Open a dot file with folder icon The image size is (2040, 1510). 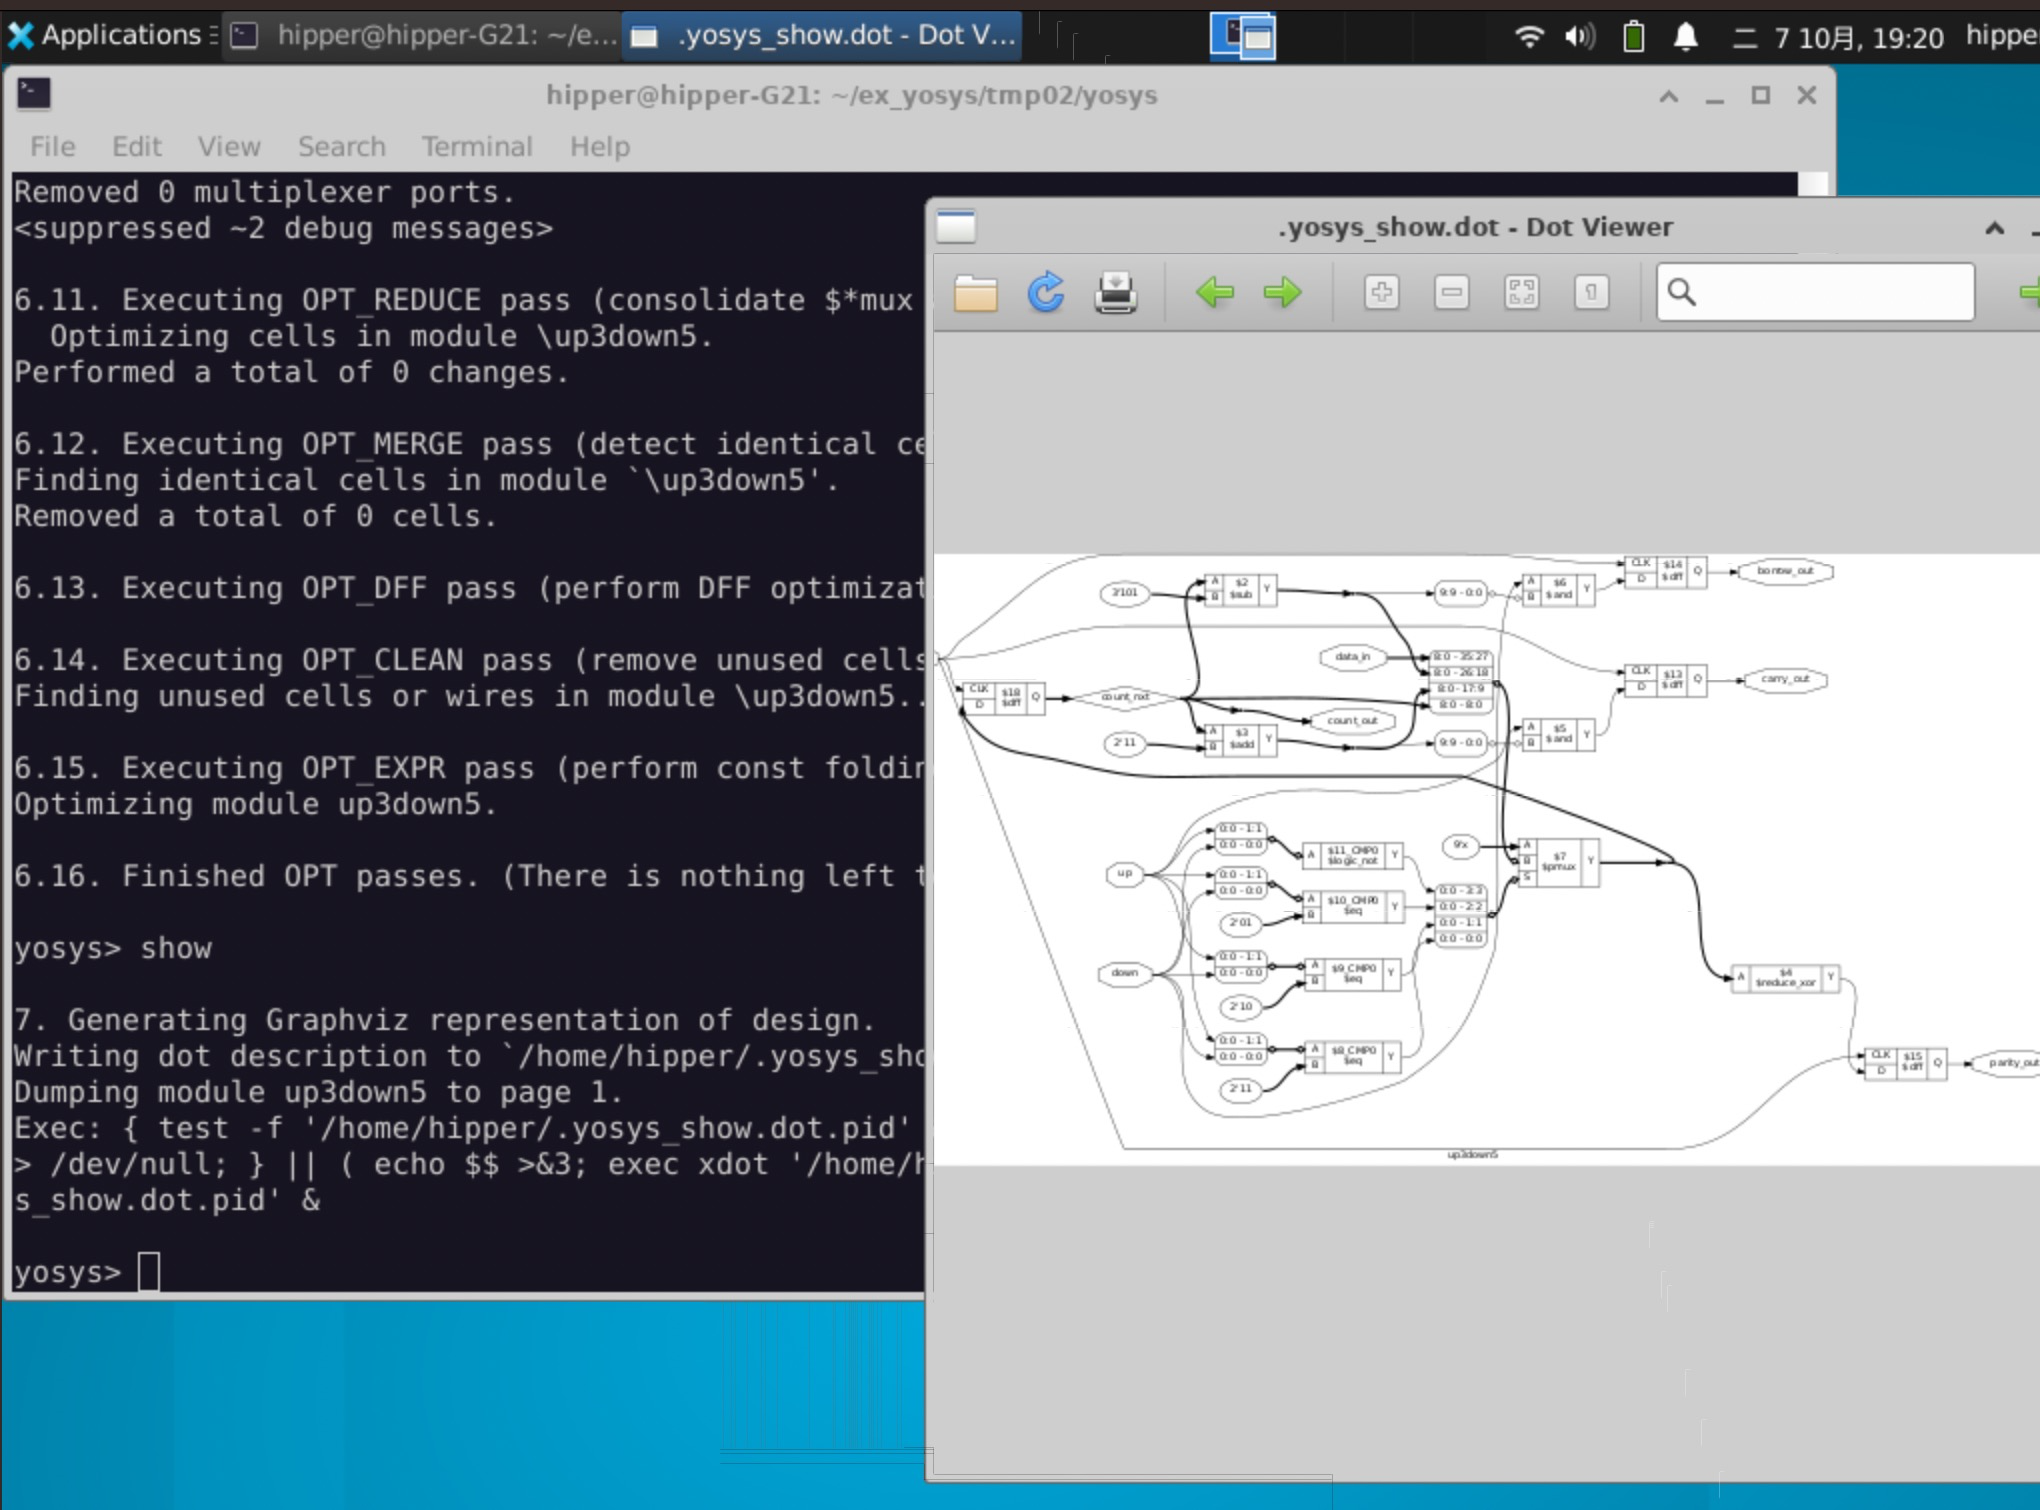click(x=975, y=293)
